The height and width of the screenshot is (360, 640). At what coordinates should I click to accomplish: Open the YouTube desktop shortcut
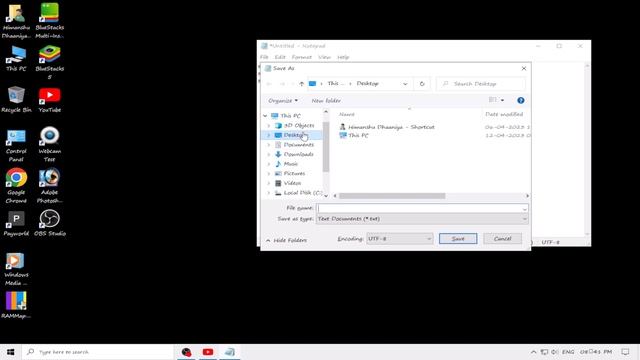tap(49, 100)
